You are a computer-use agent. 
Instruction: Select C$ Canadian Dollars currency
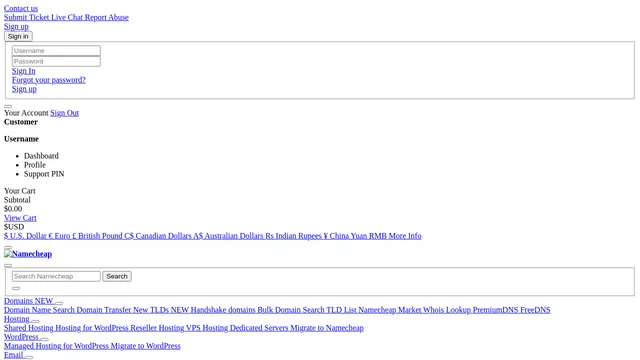tap(158, 236)
